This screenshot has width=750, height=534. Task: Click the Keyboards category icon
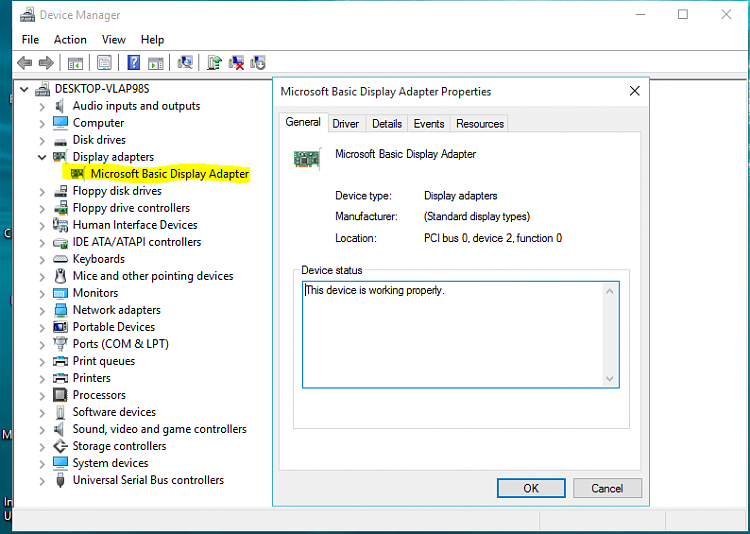pos(60,259)
